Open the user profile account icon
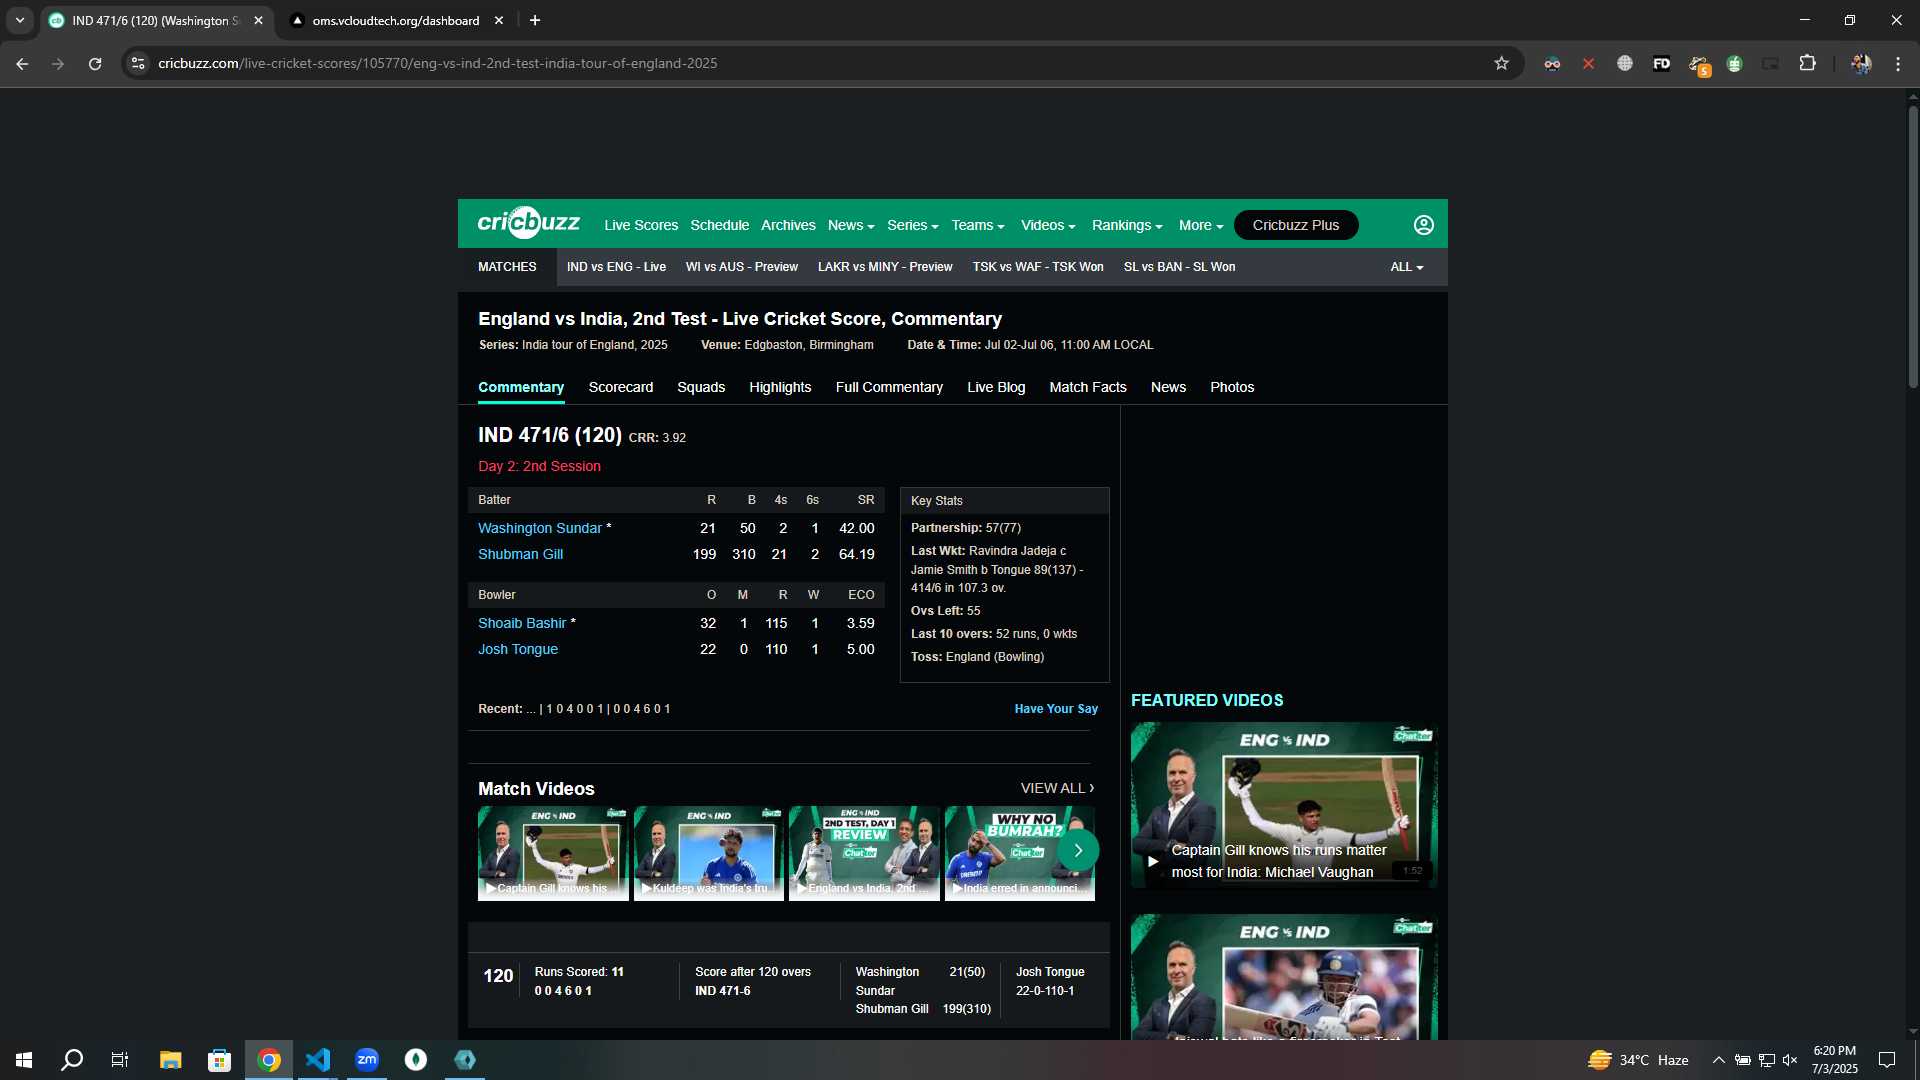 pos(1424,225)
